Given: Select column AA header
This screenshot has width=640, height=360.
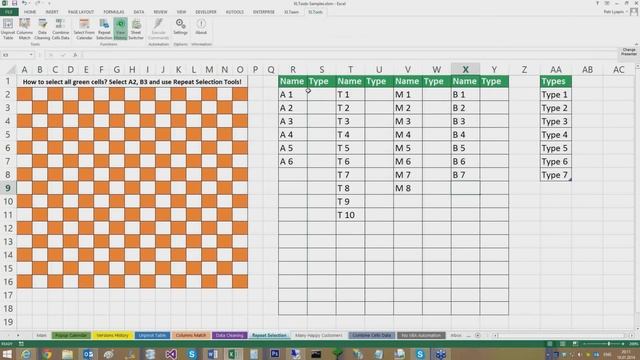Looking at the screenshot, I should (x=556, y=70).
